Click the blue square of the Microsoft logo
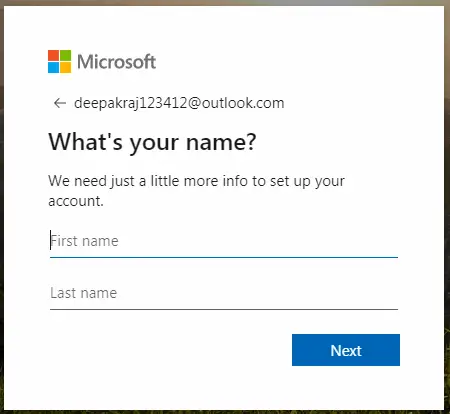450x414 pixels. coord(53,67)
